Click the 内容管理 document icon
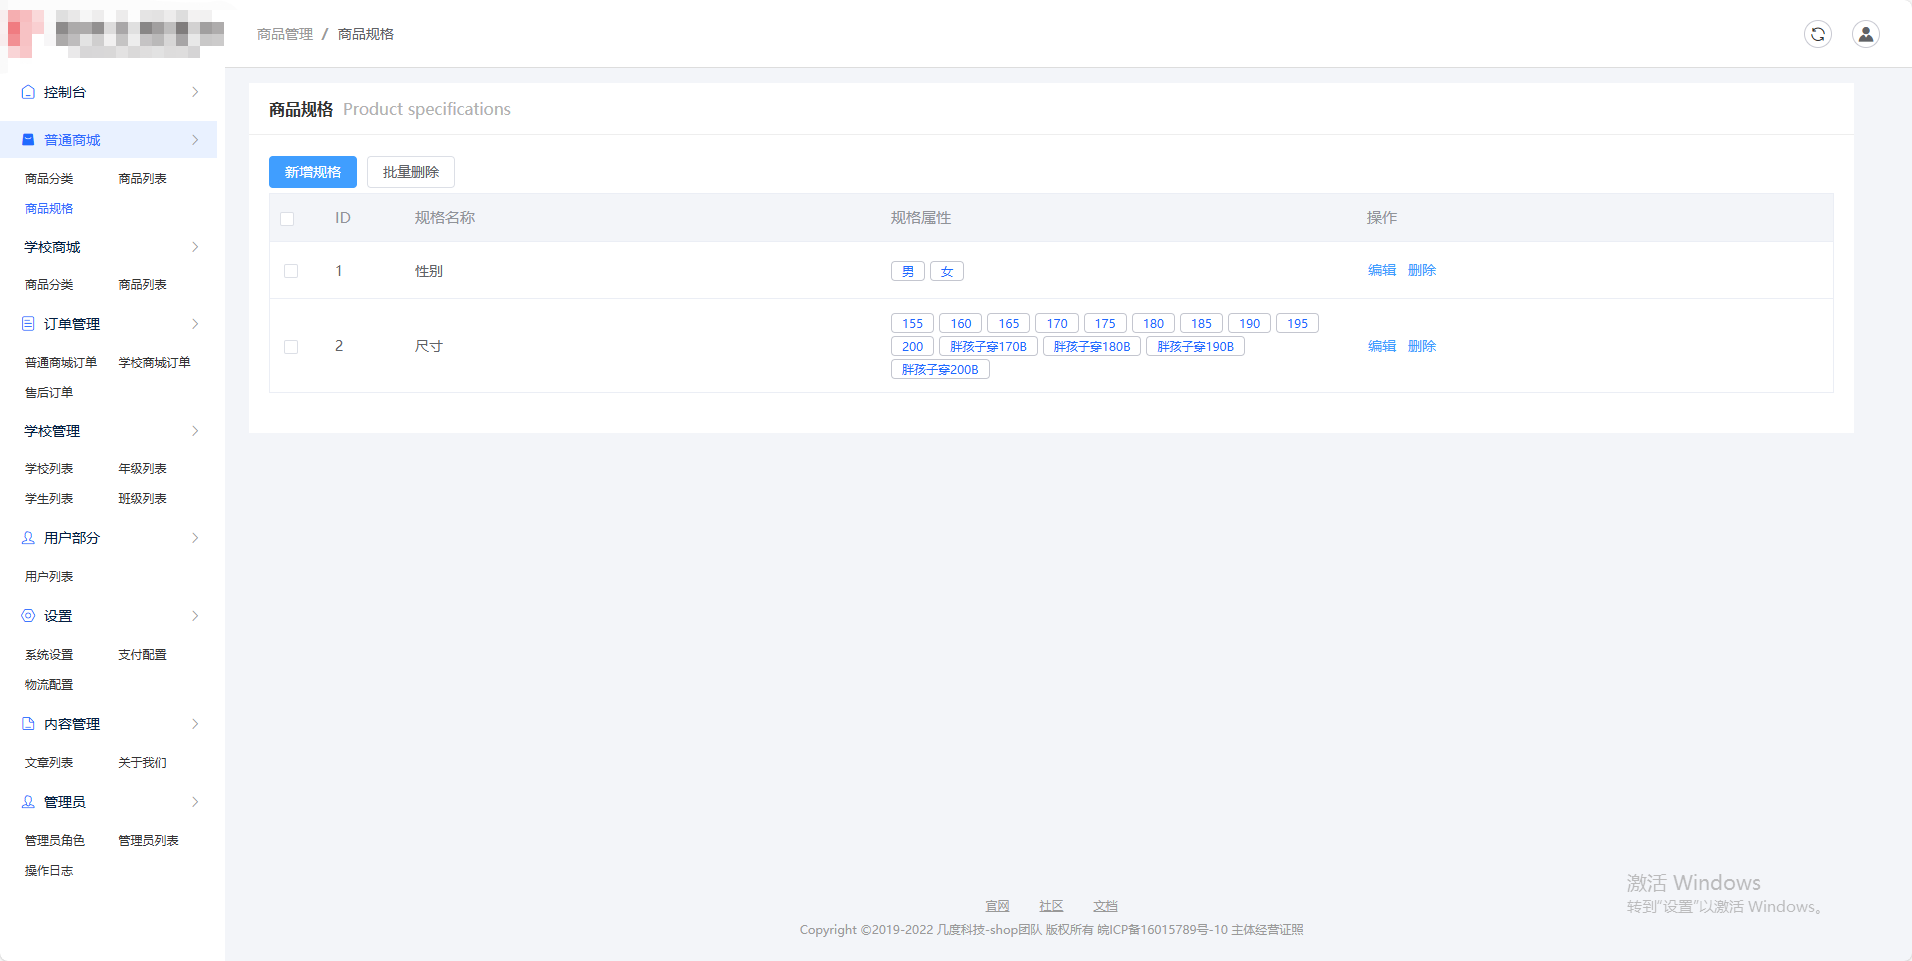The height and width of the screenshot is (961, 1912). point(28,724)
